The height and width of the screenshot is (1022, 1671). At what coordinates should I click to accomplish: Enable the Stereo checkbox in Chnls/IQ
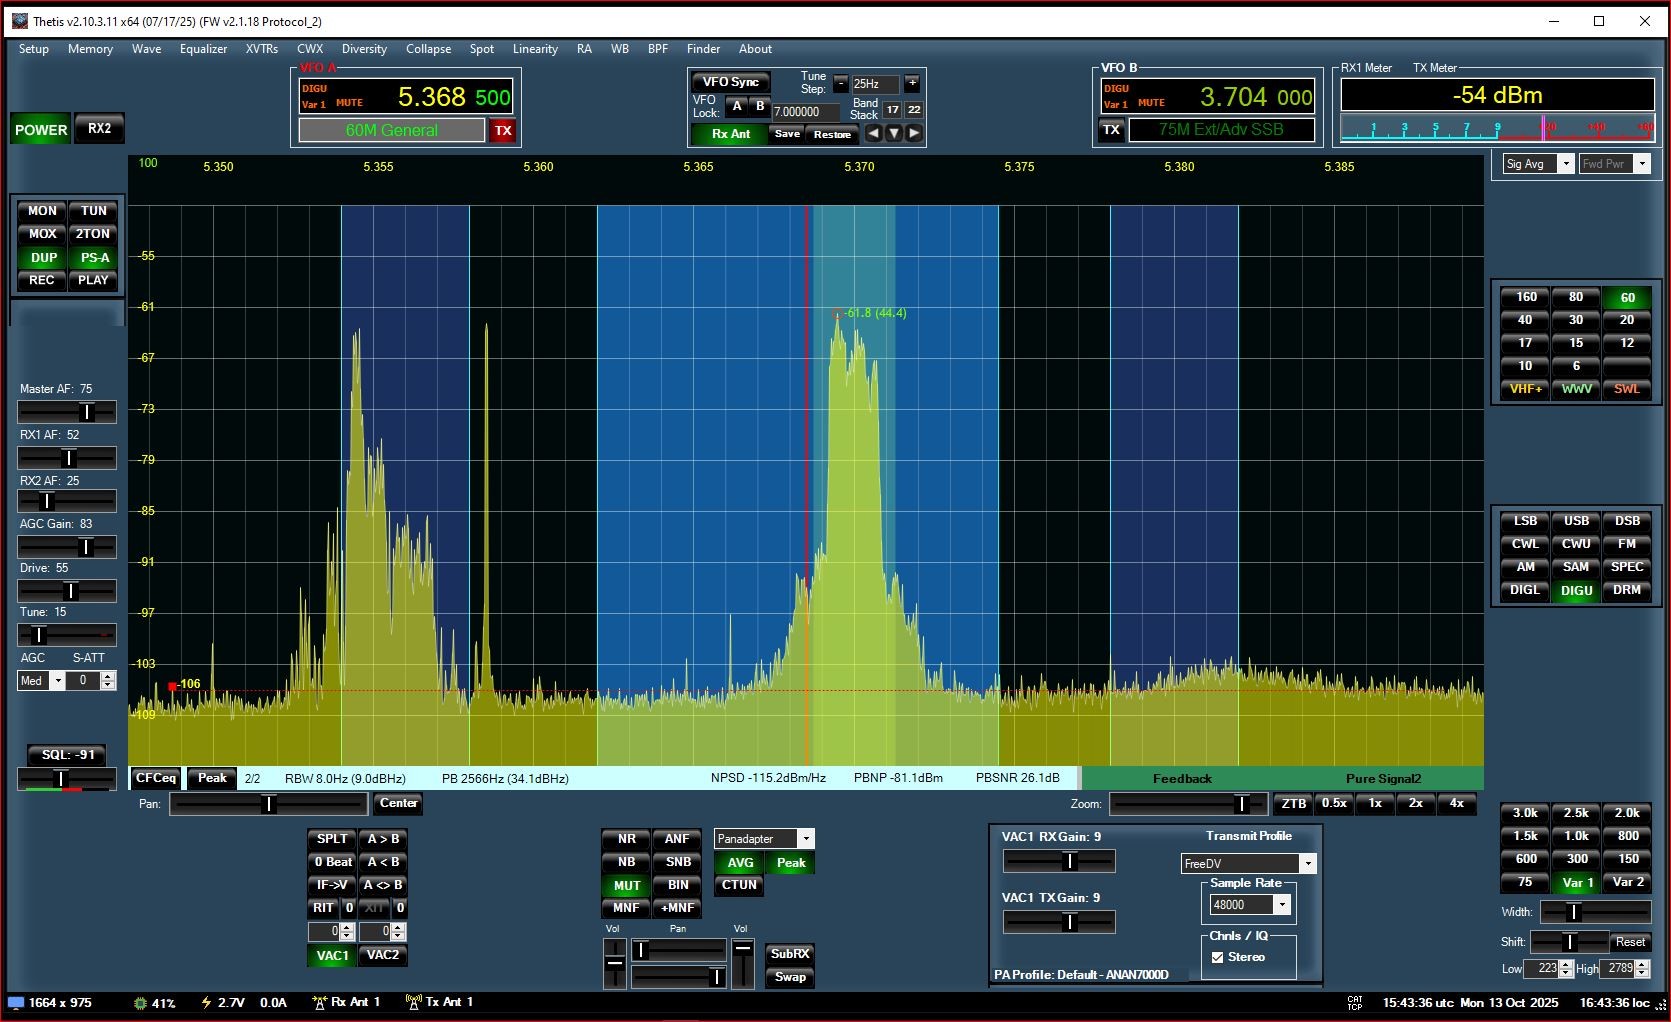click(x=1218, y=957)
